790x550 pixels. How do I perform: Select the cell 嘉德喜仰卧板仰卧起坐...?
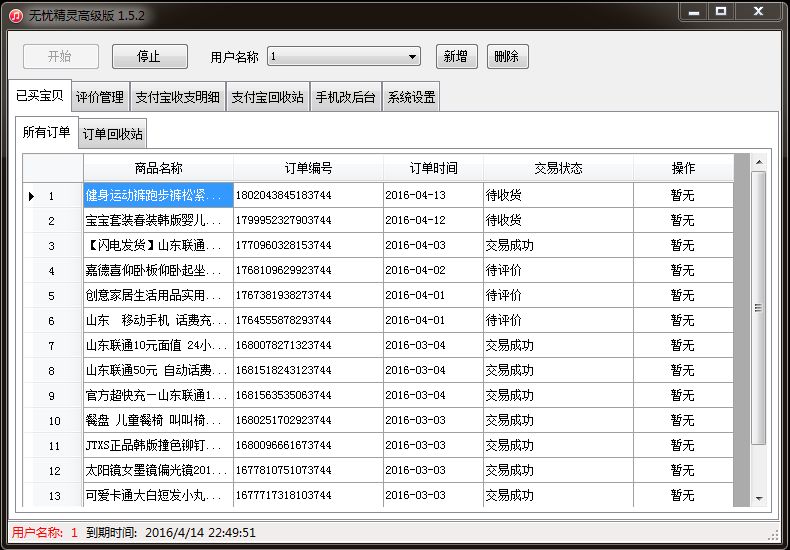pos(158,270)
